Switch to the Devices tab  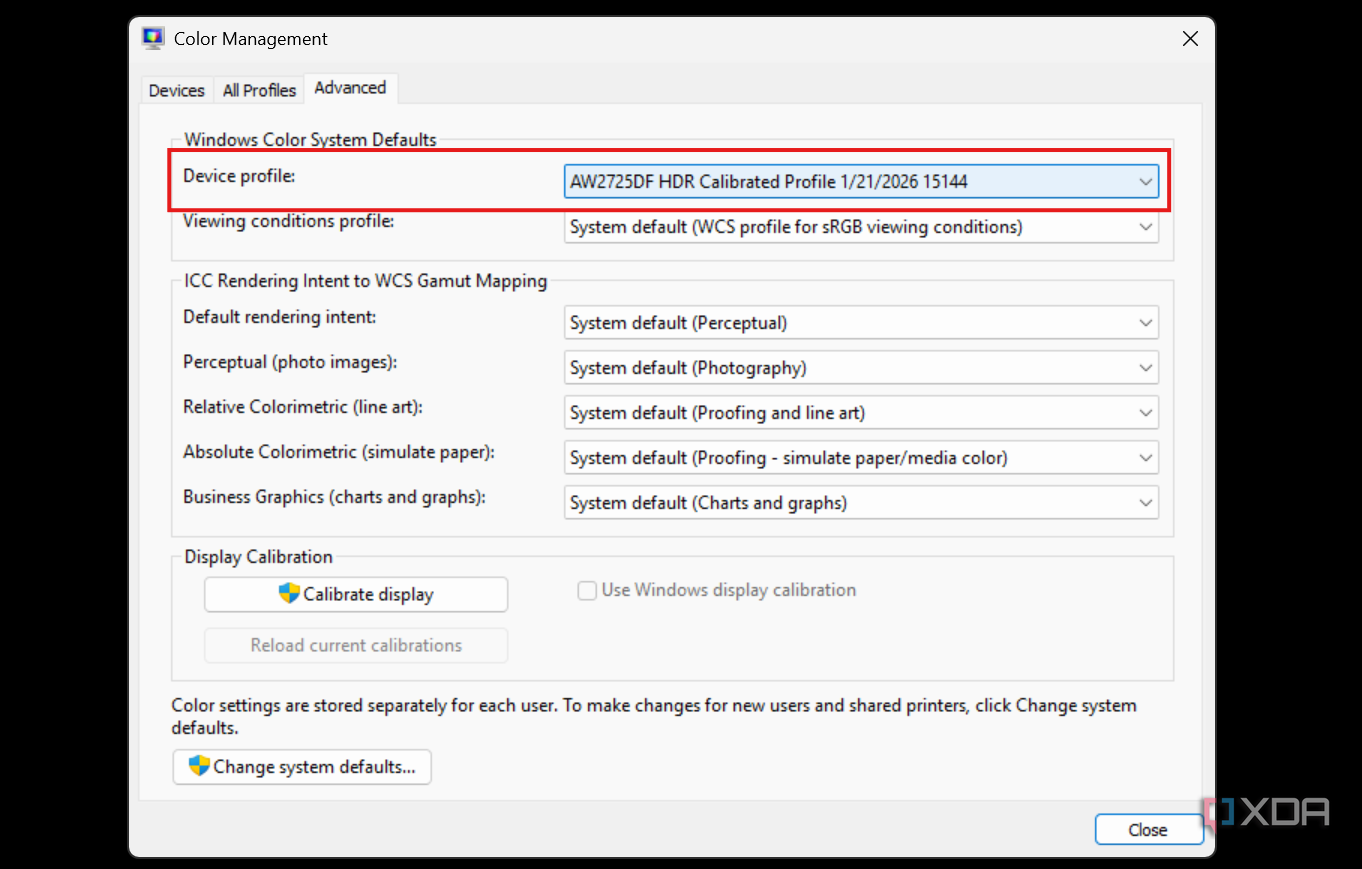pyautogui.click(x=177, y=90)
